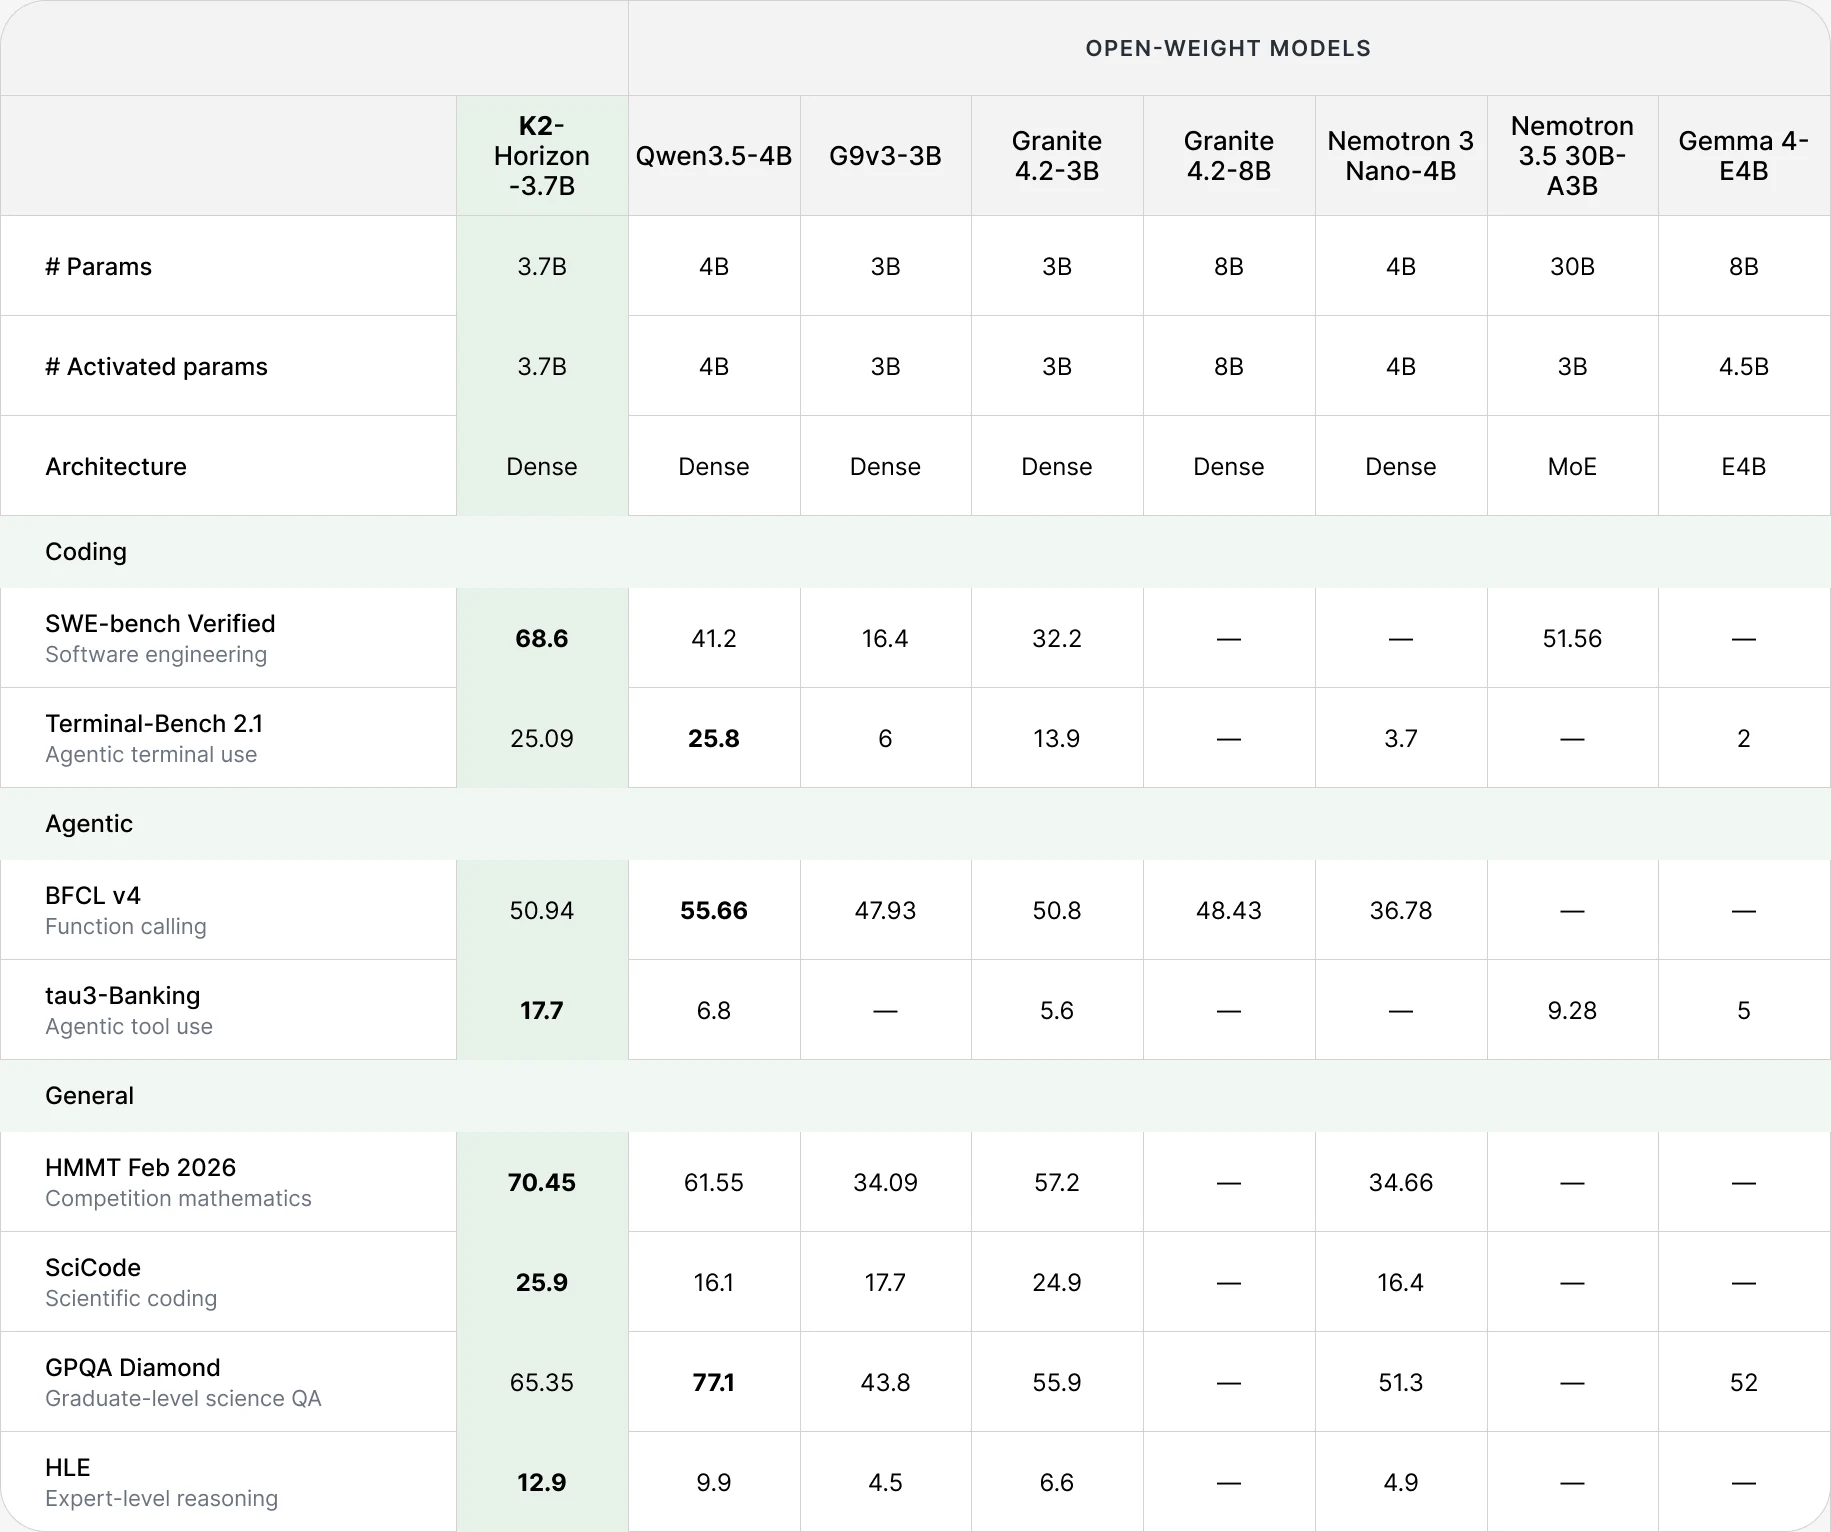This screenshot has height=1532, width=1831.
Task: Click the bold 68.6 SWE-bench score
Action: pyautogui.click(x=542, y=639)
